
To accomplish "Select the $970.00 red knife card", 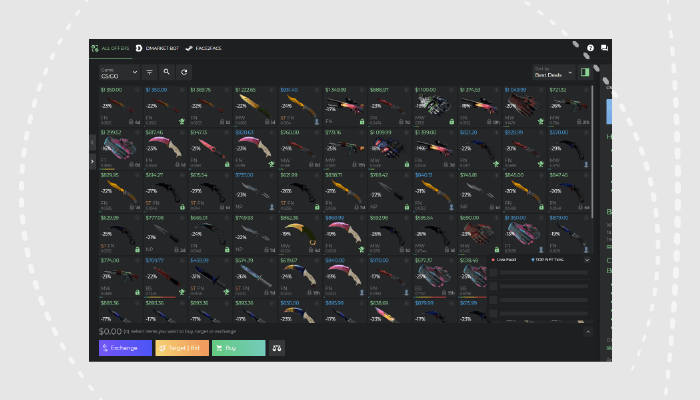I will [389, 277].
